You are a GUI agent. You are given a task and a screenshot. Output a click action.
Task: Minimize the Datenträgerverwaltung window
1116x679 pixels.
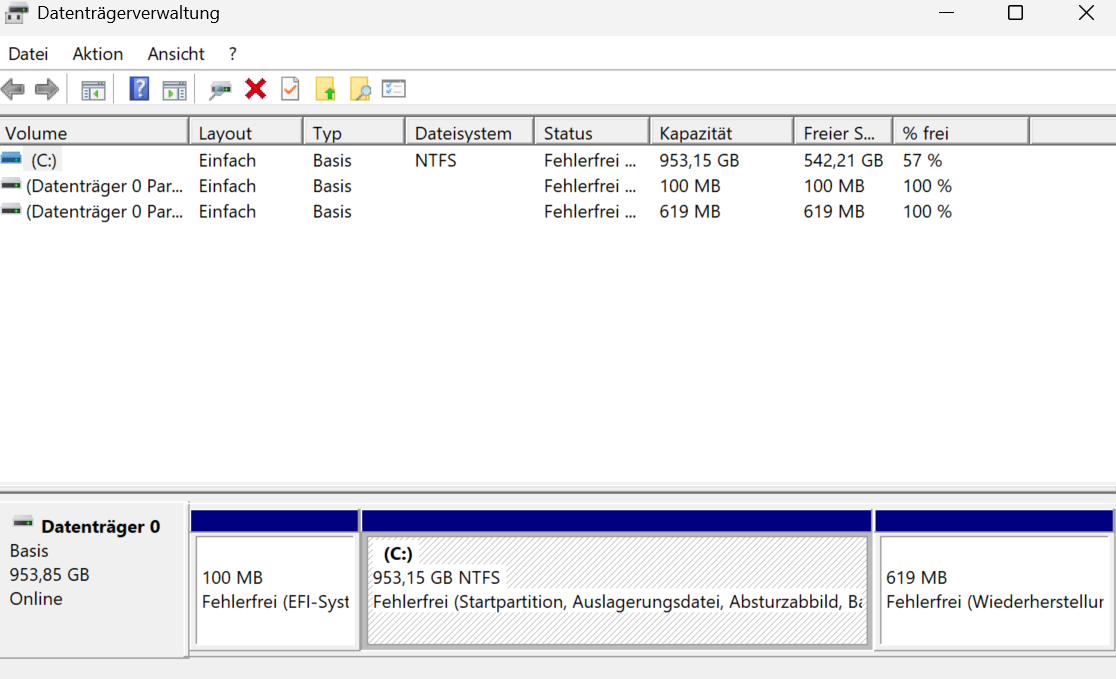coord(946,13)
